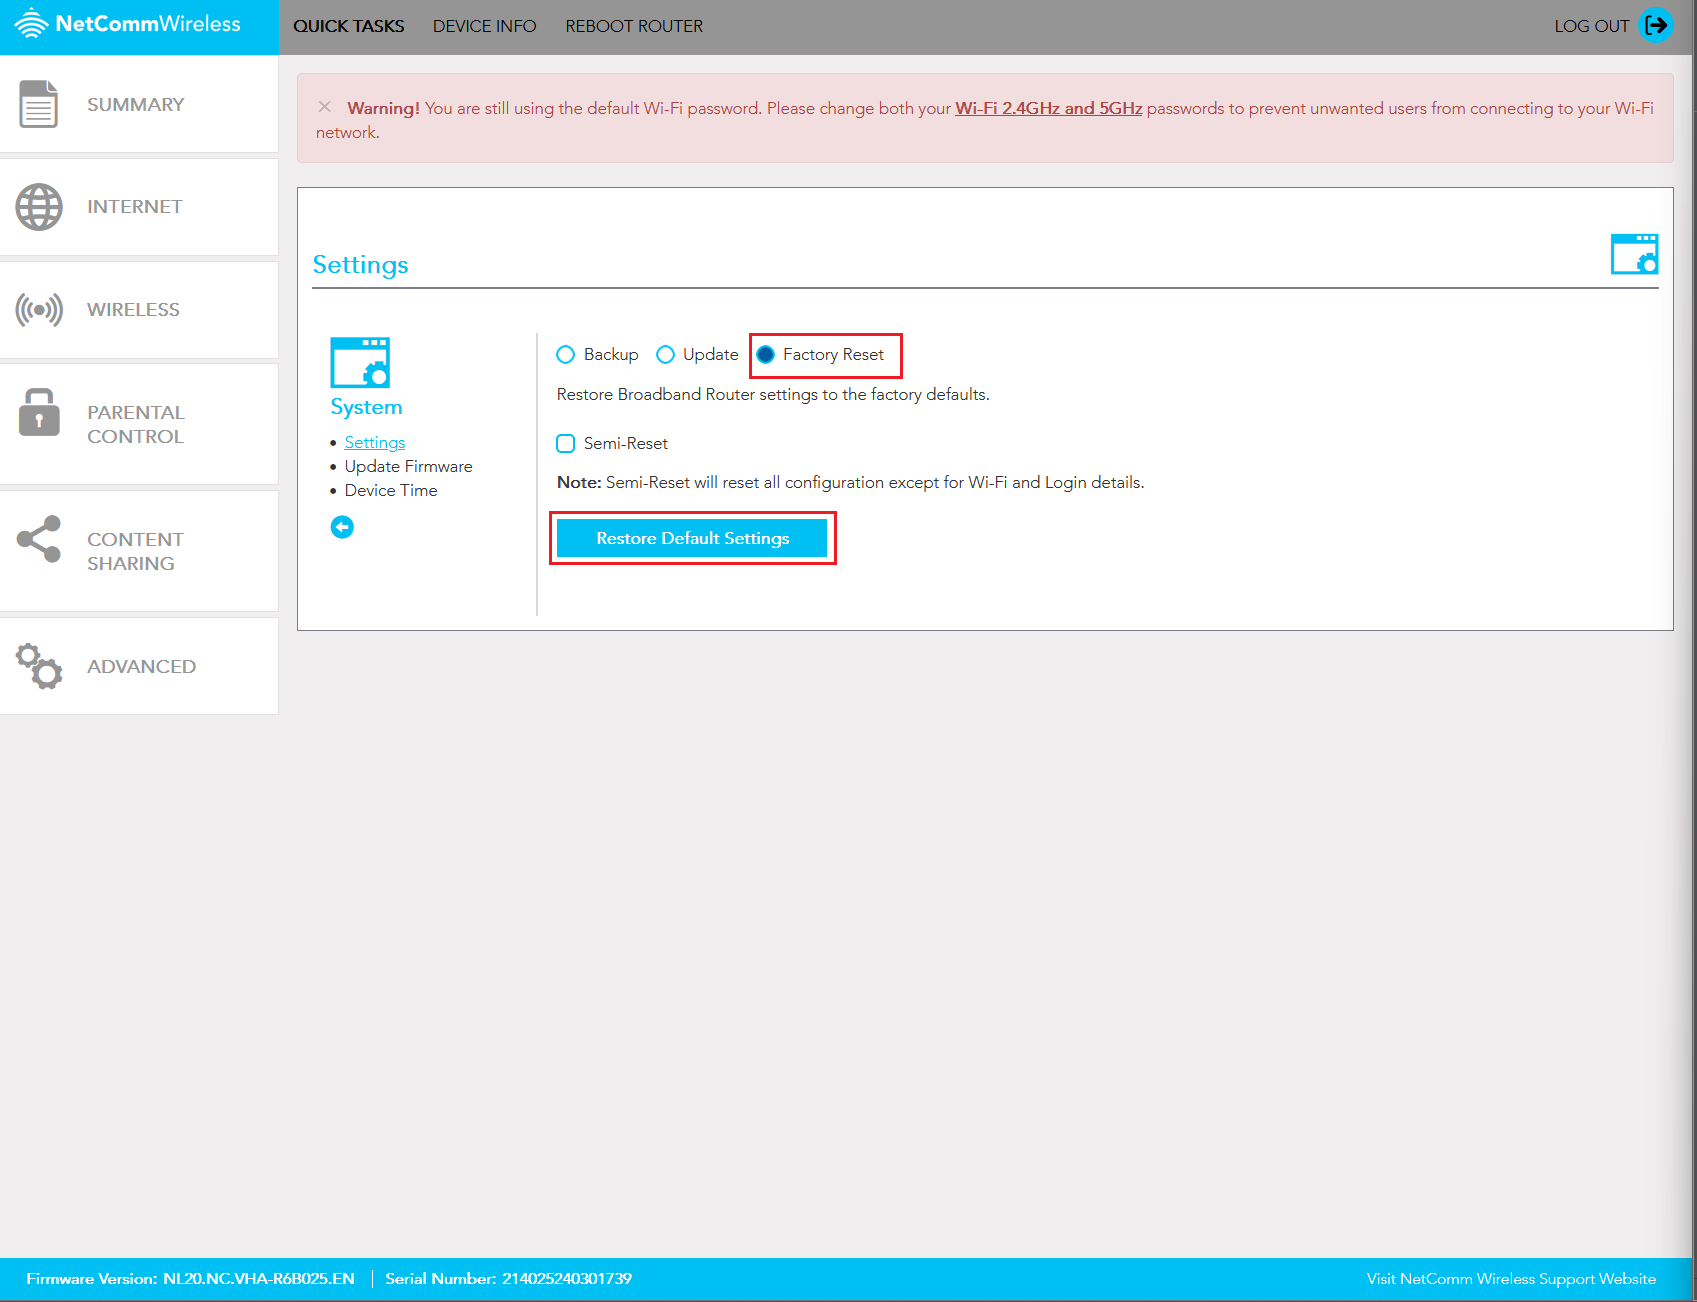Open the Quick Tasks menu
1697x1302 pixels.
pyautogui.click(x=348, y=26)
